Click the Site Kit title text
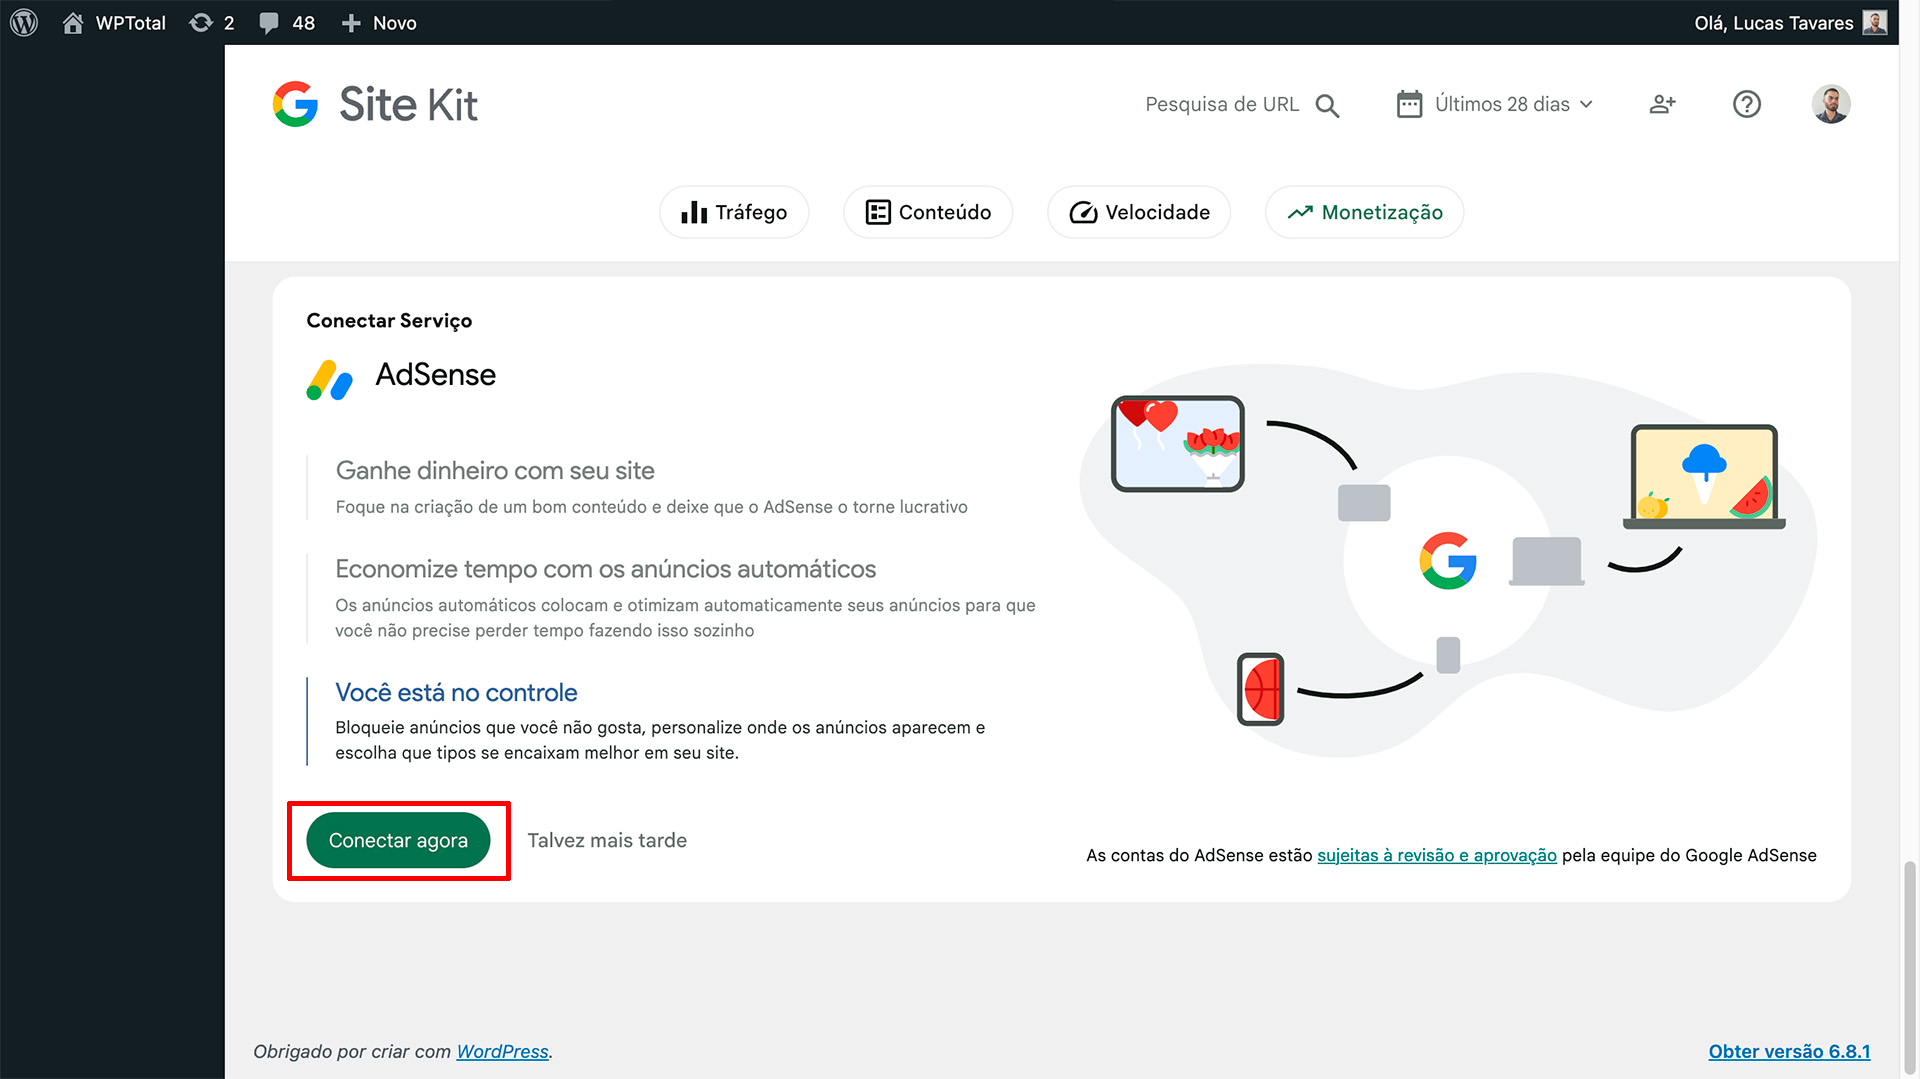This screenshot has height=1079, width=1920. [408, 104]
